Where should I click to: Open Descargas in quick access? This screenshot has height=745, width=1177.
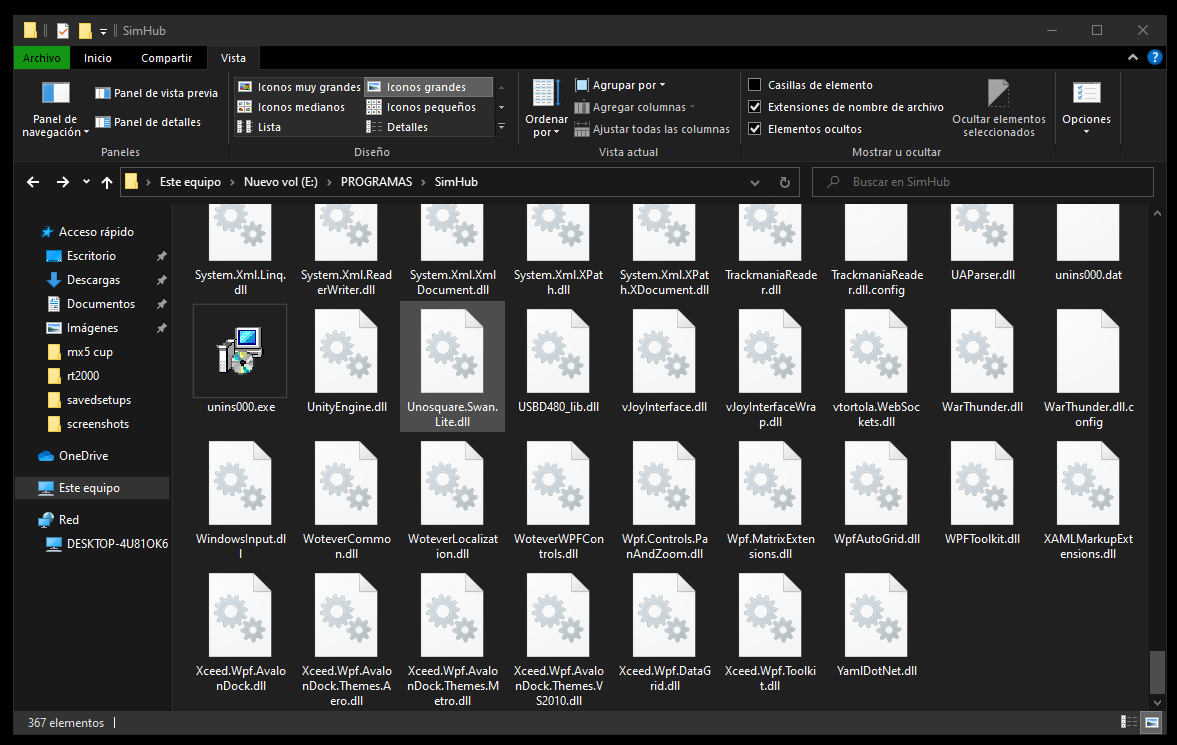[93, 280]
